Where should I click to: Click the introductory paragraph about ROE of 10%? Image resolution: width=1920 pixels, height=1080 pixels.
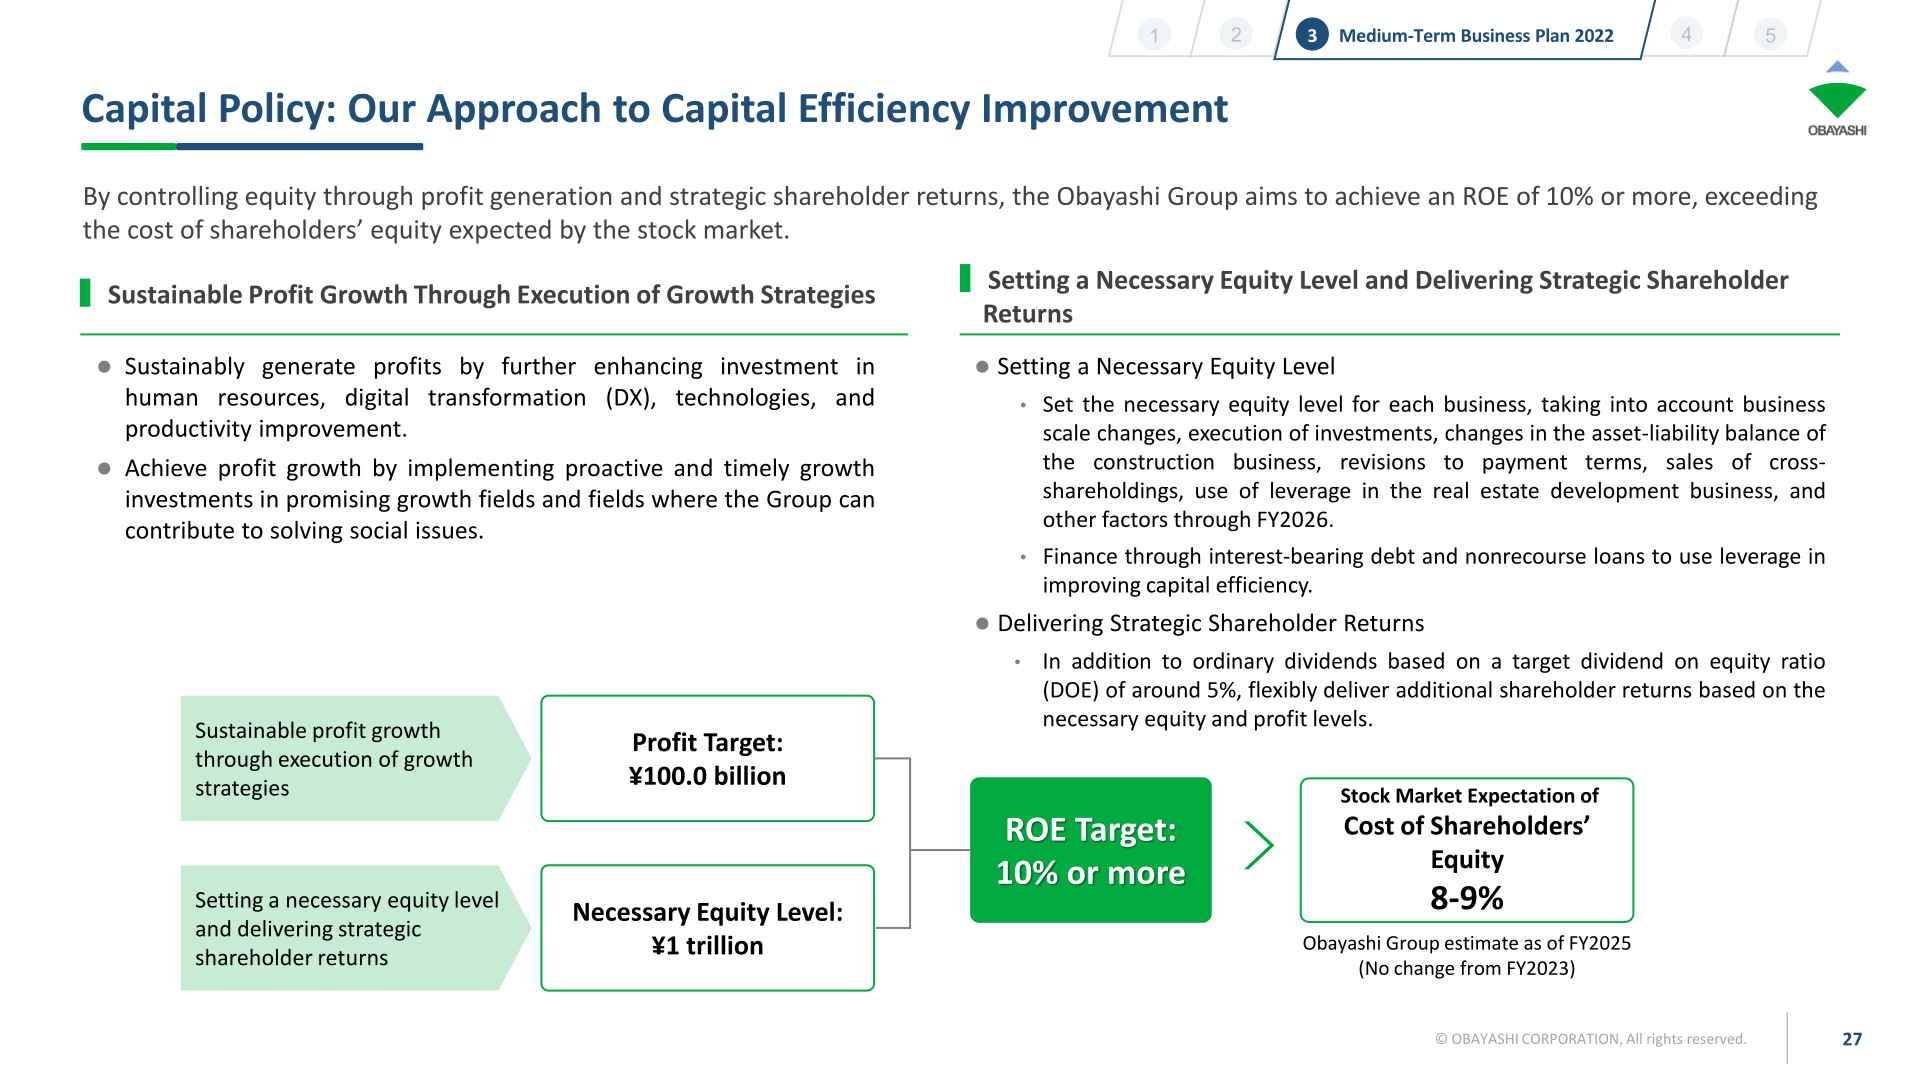coord(950,213)
